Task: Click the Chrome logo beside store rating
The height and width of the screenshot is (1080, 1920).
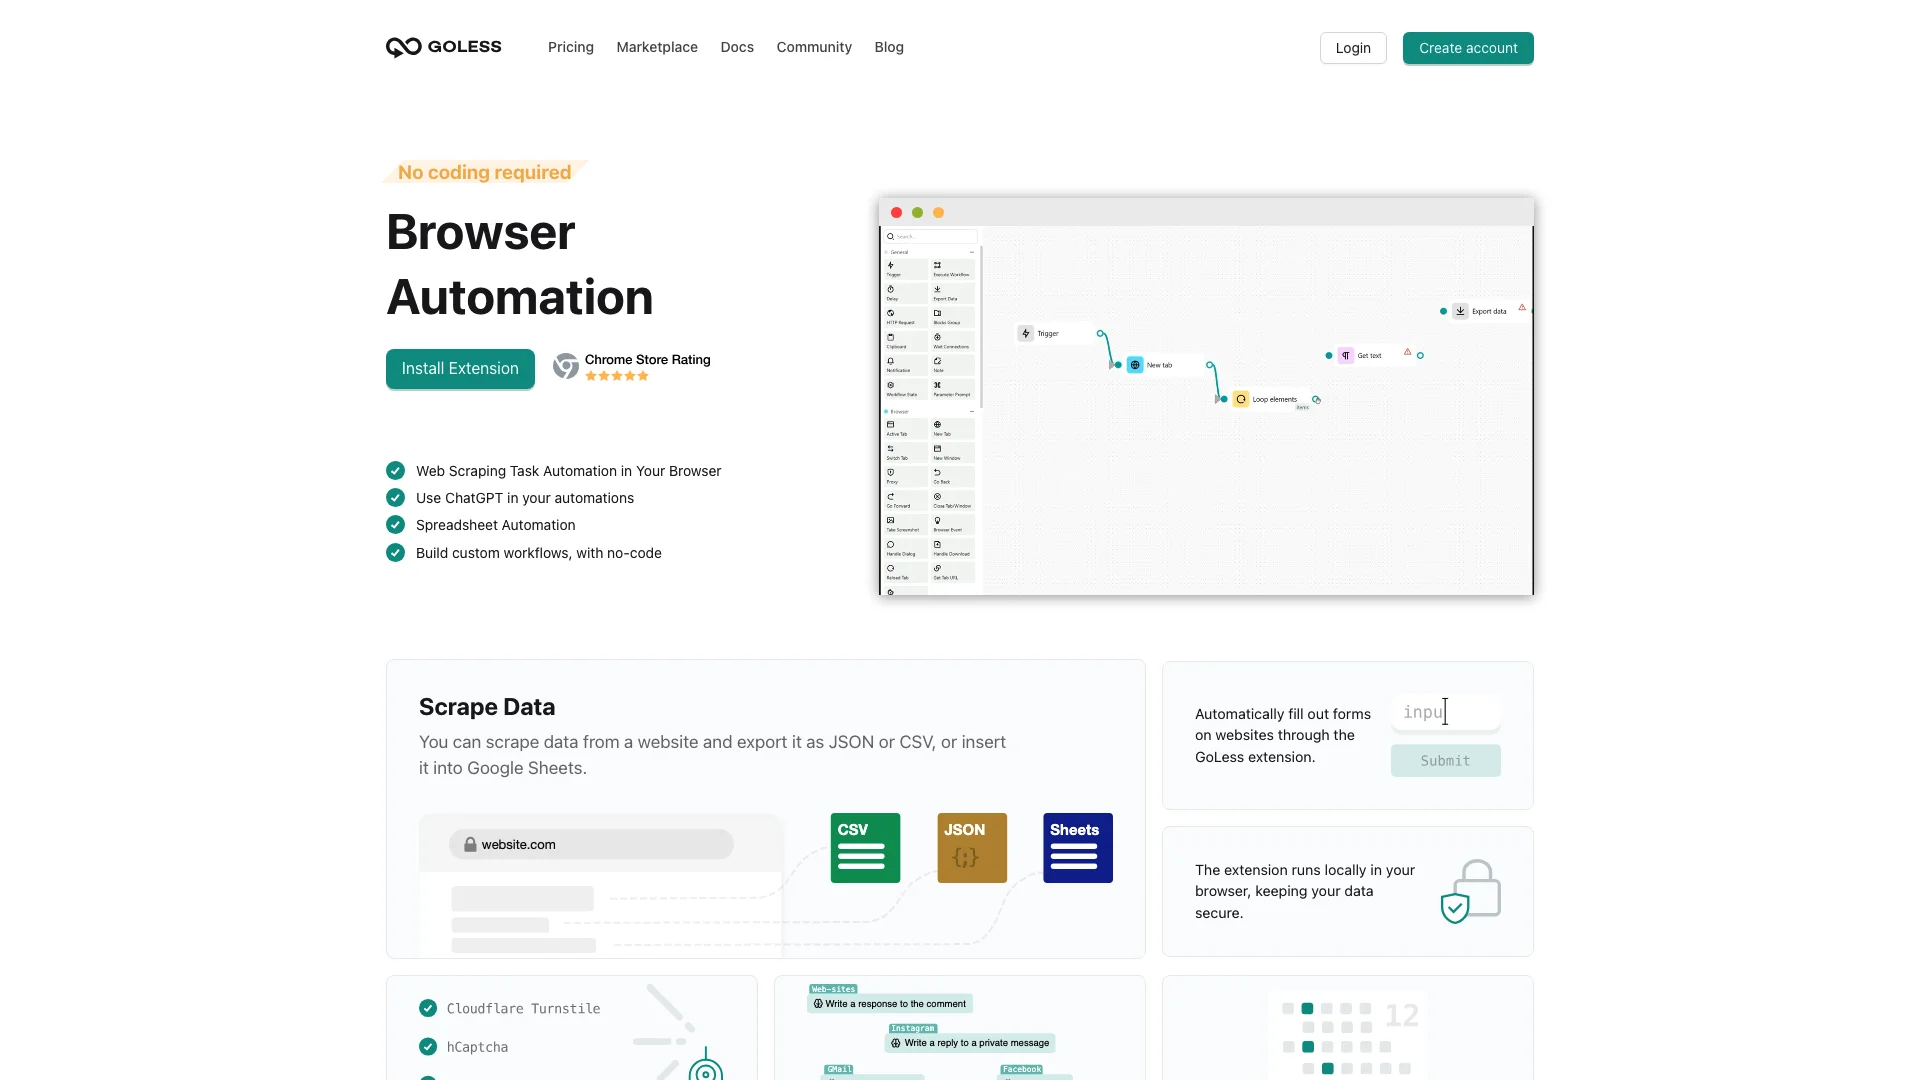Action: (x=566, y=366)
